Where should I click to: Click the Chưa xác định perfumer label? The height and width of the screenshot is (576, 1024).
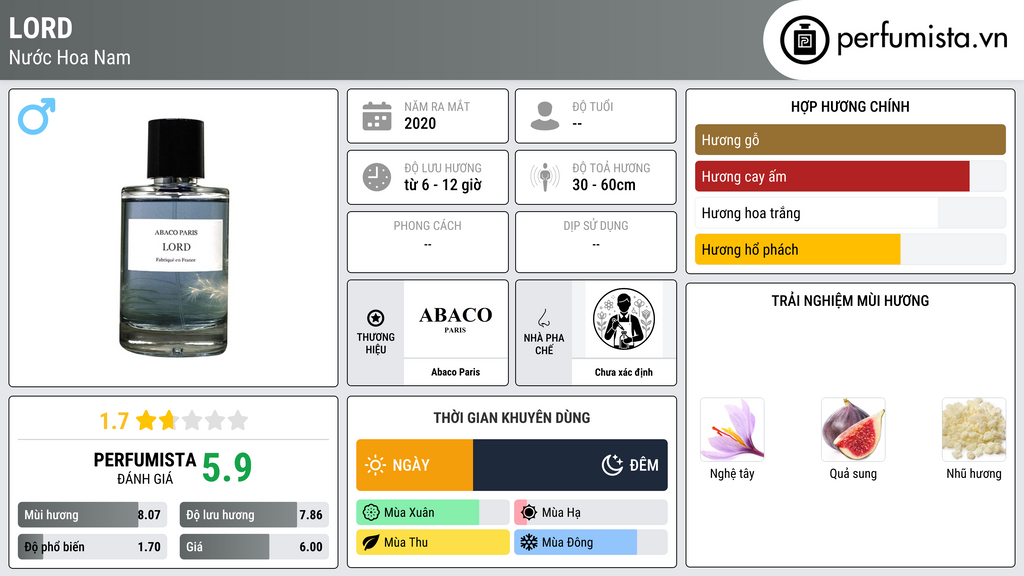623,372
